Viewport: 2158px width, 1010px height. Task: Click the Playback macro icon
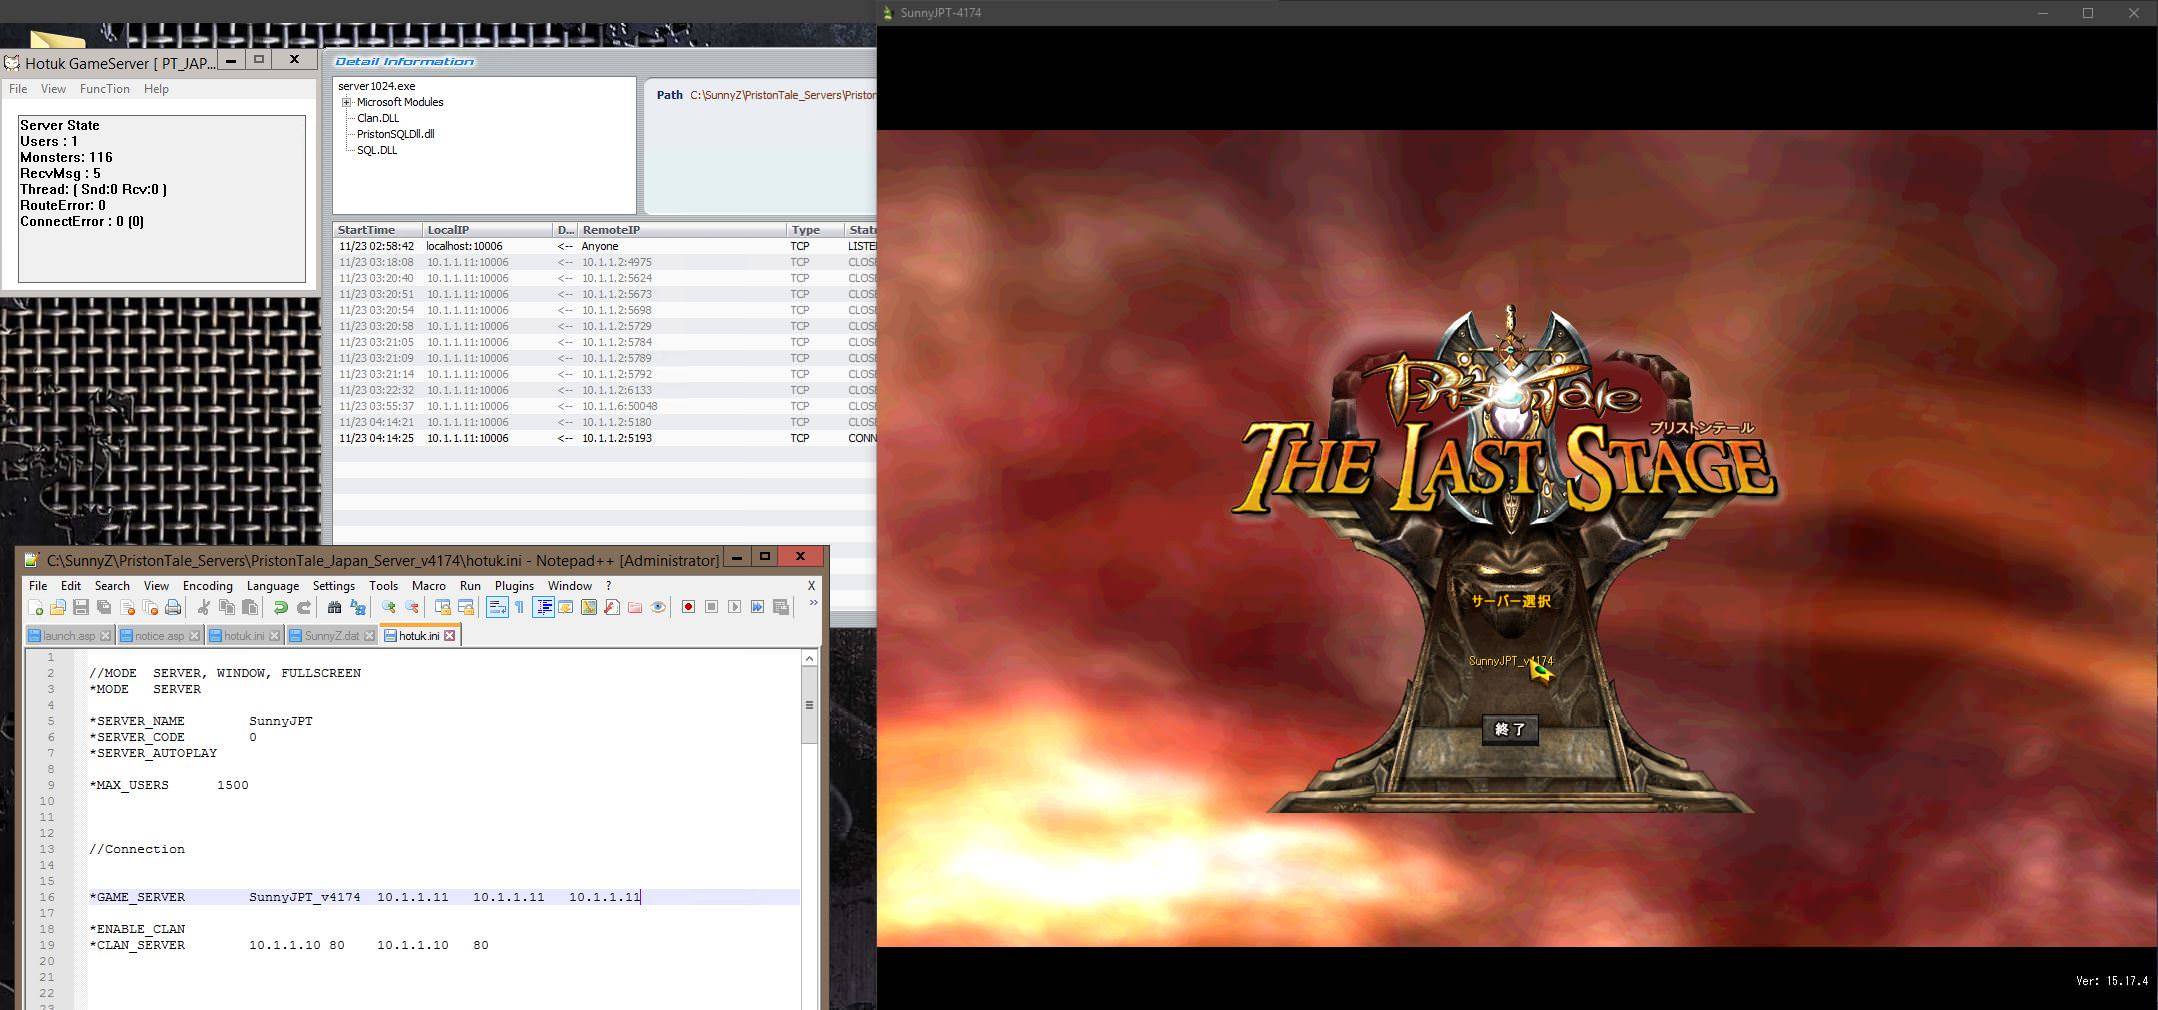[734, 607]
